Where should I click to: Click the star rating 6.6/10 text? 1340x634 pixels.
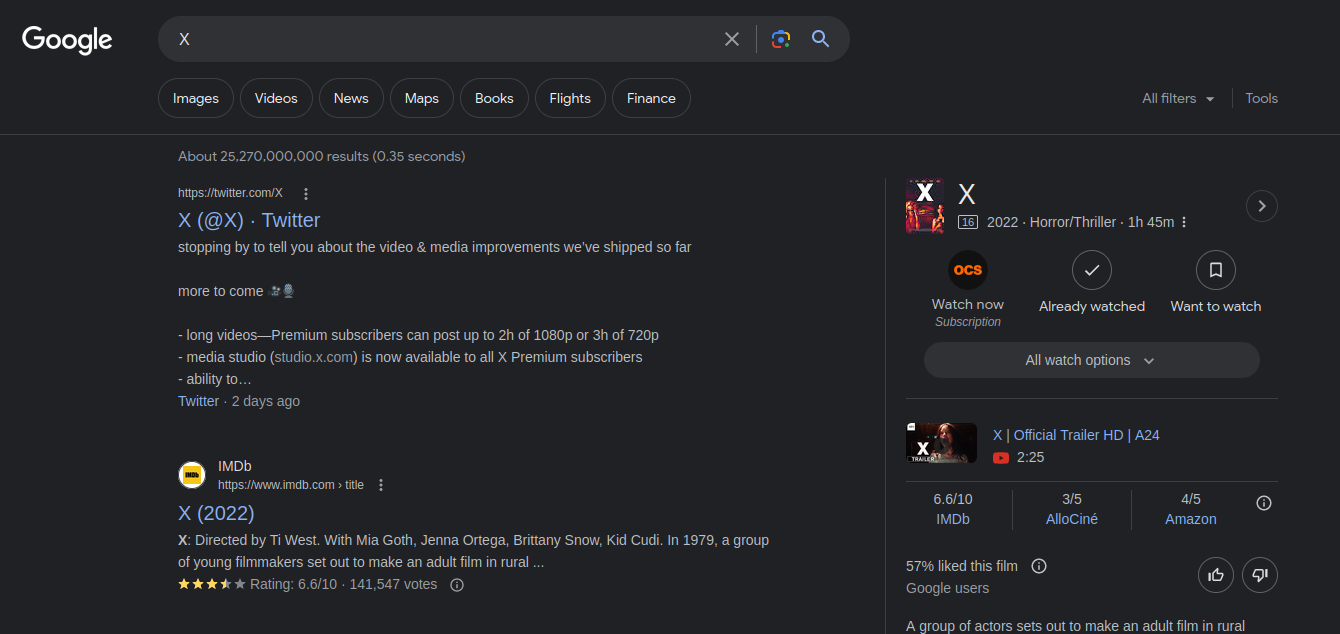pos(293,584)
